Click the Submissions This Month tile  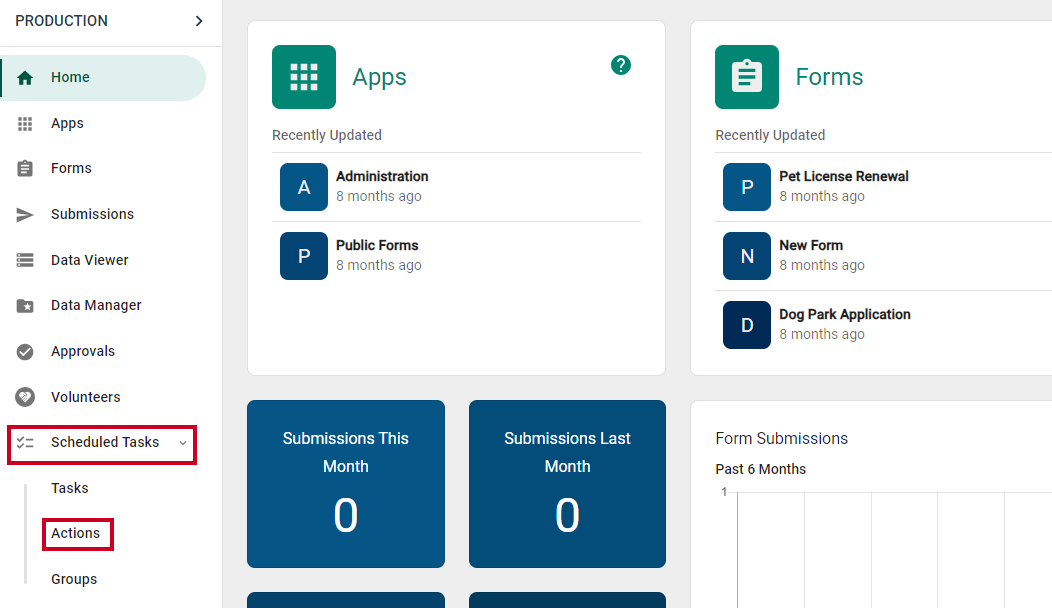(x=346, y=484)
